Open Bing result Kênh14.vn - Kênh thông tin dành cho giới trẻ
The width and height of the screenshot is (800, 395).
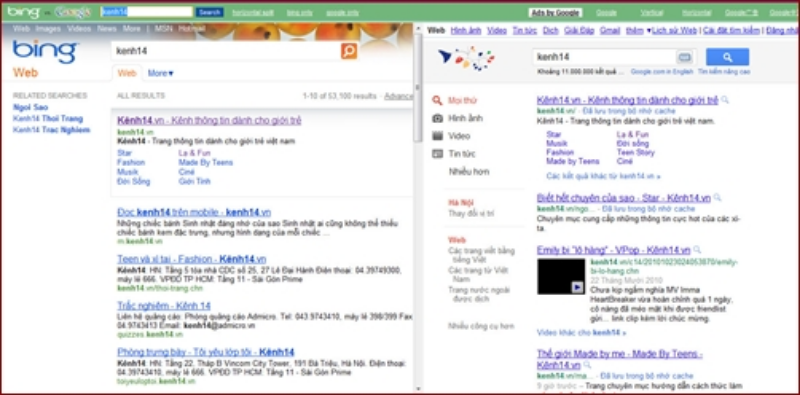tap(209, 121)
